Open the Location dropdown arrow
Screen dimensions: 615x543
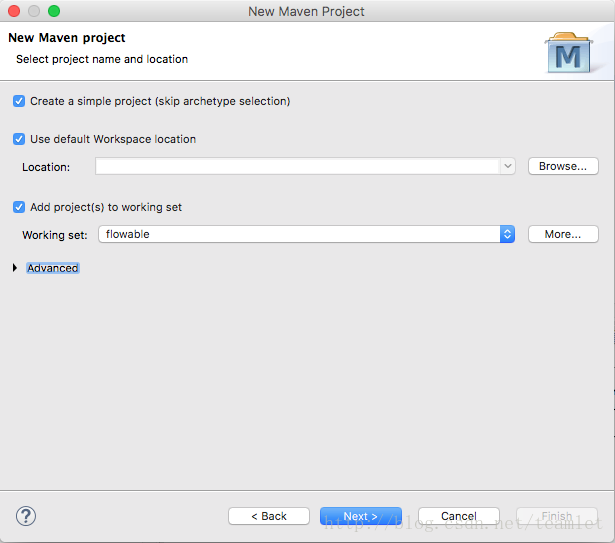point(508,166)
